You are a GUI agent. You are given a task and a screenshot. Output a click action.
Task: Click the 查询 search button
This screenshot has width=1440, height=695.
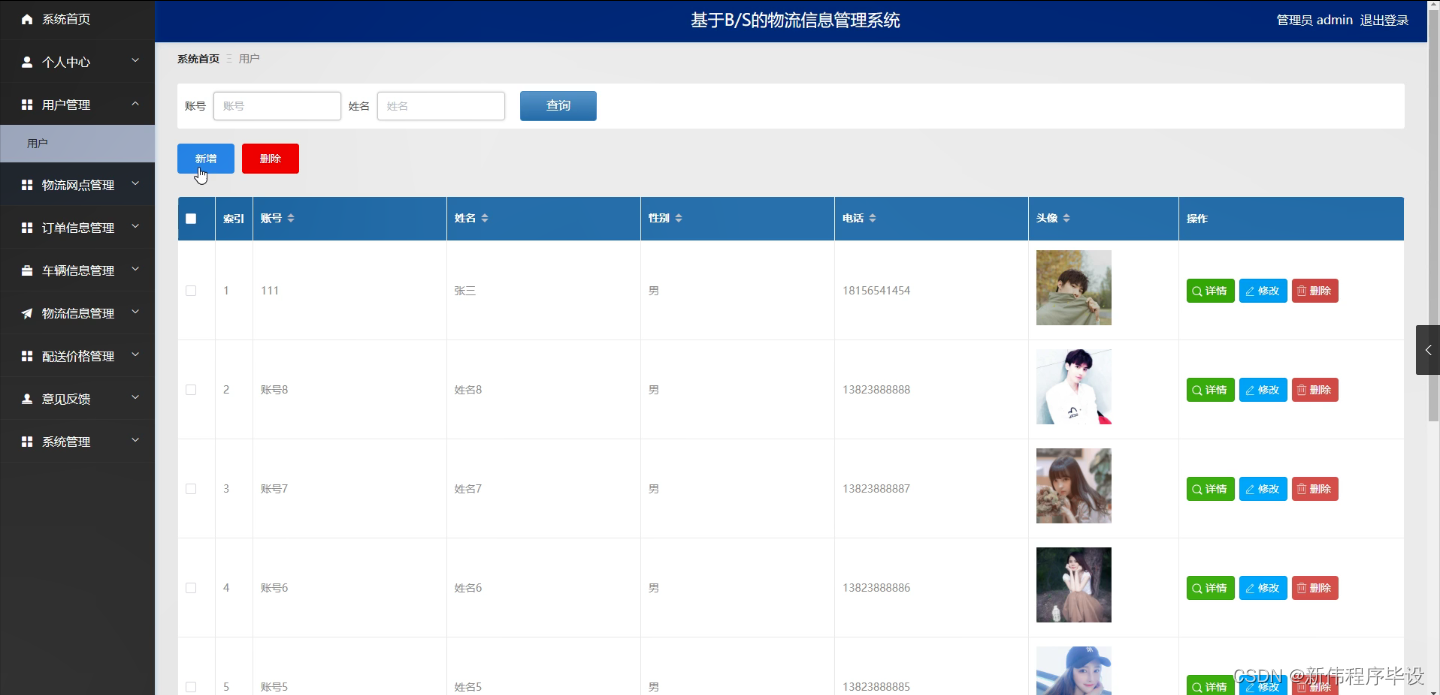click(558, 106)
